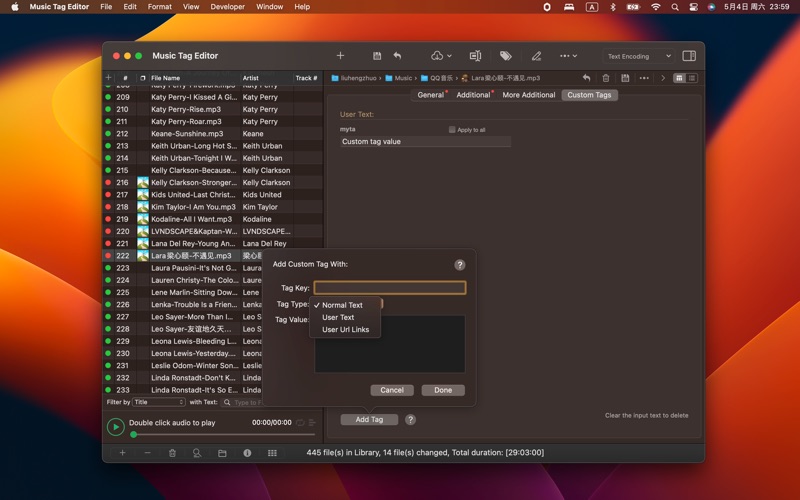The image size is (800, 500).
Task: Select row 219 Kodaline-All I Want.mp3
Action: [213, 219]
